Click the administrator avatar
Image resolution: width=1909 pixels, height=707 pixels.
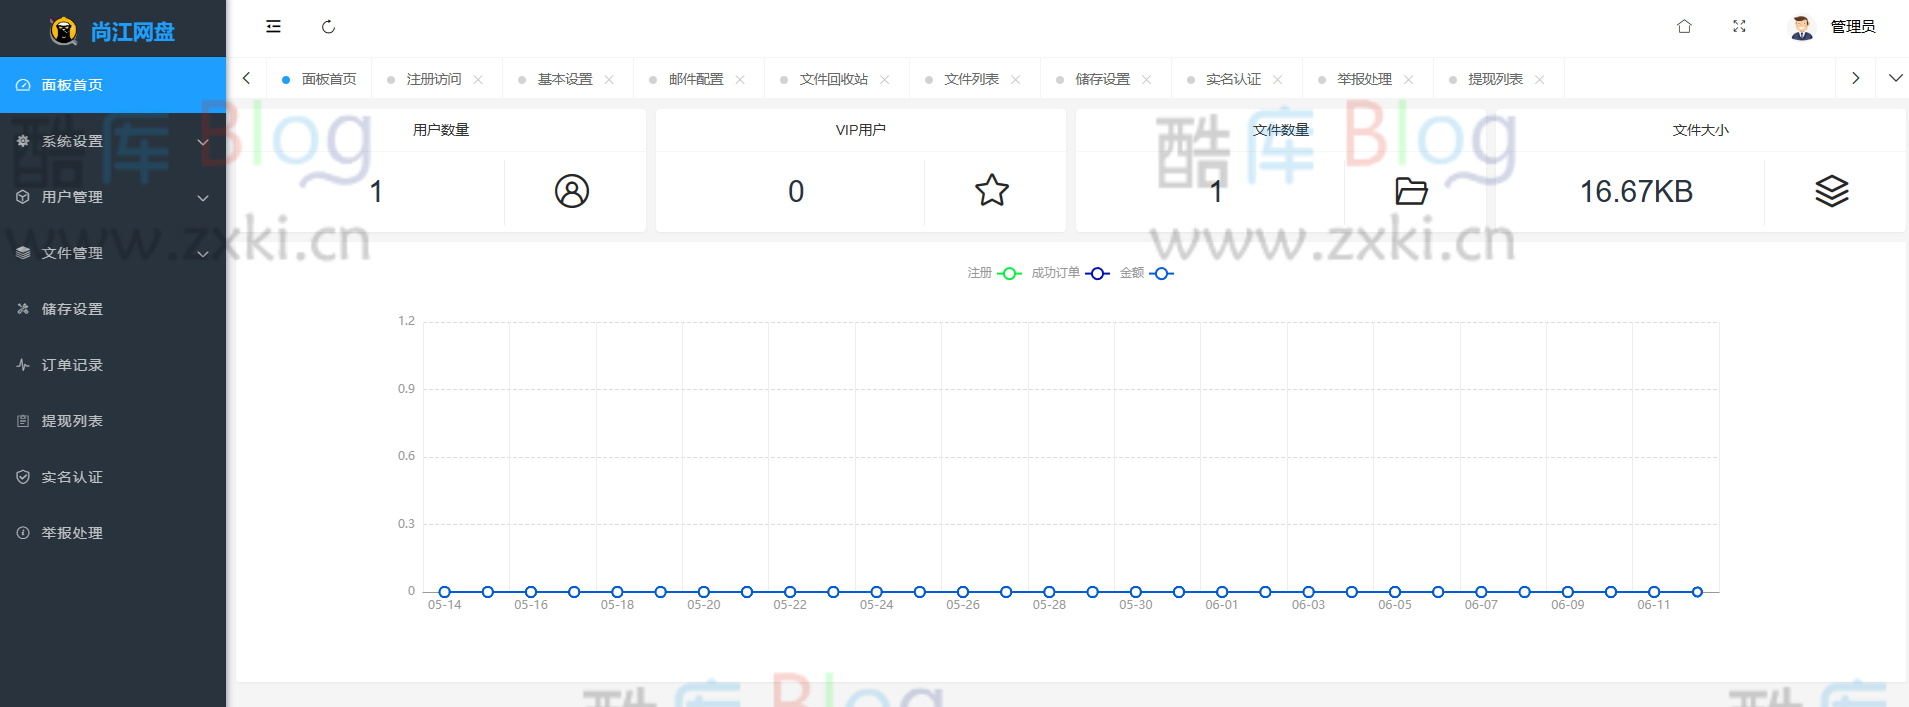pyautogui.click(x=1801, y=27)
